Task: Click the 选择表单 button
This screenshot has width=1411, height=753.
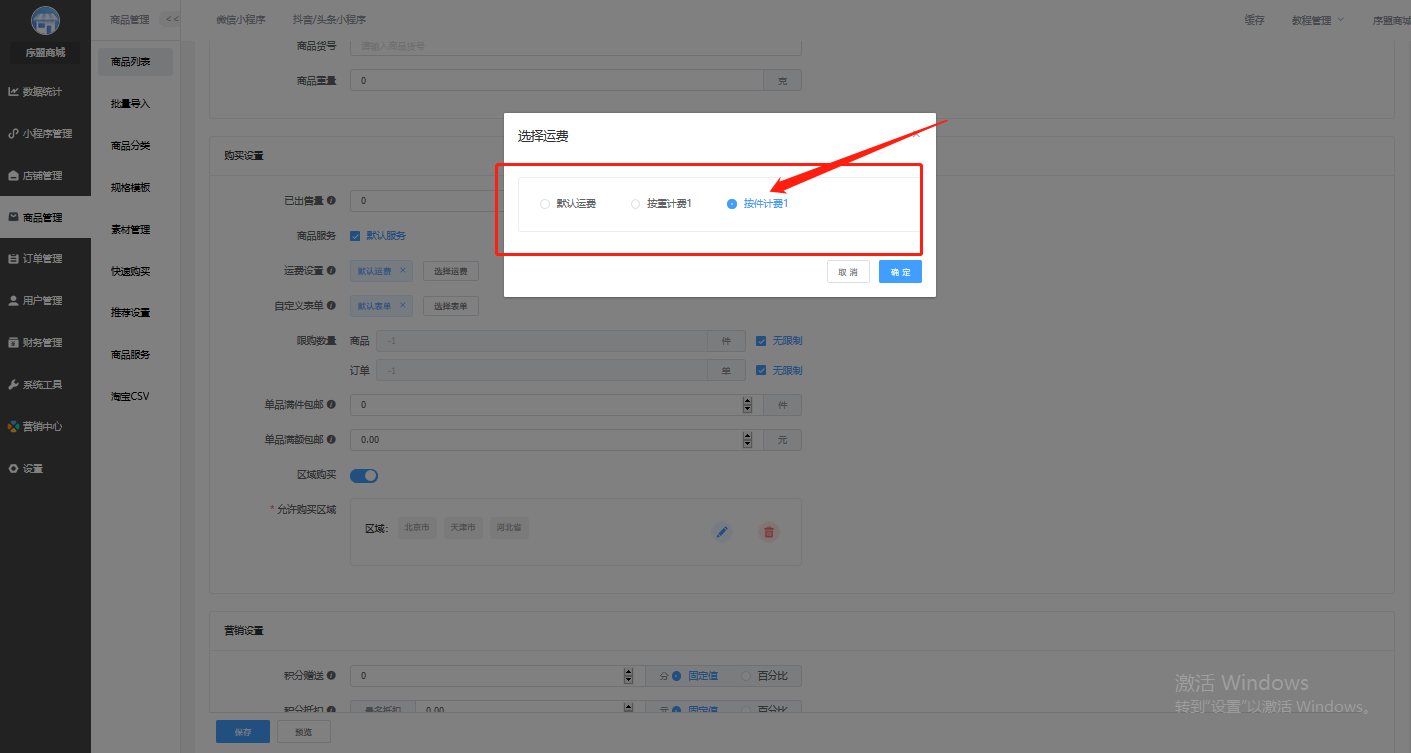Action: (451, 306)
